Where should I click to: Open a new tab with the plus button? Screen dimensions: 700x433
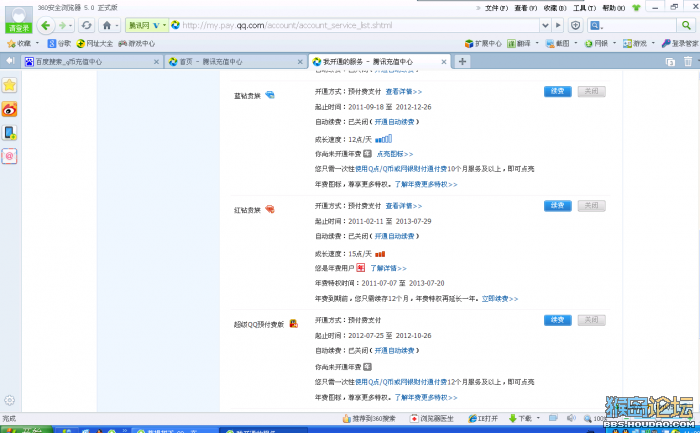pos(462,62)
